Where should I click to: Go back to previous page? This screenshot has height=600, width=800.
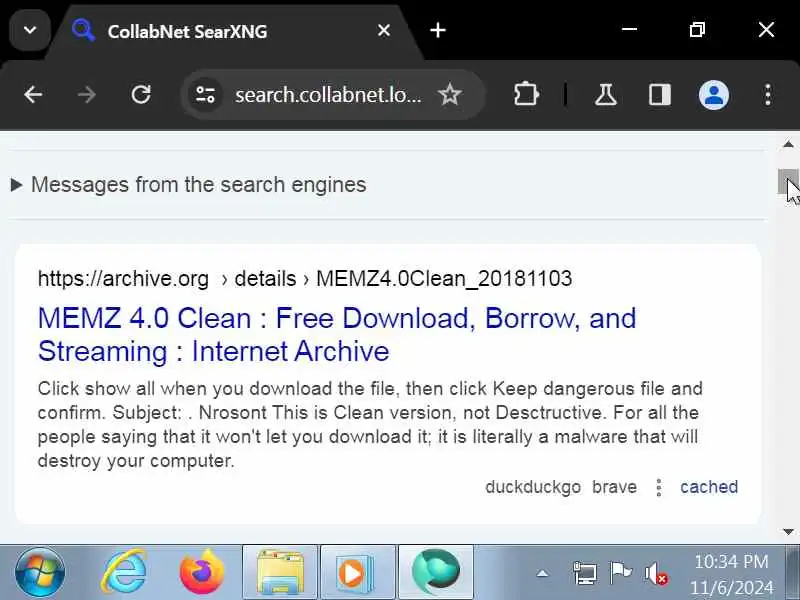[33, 95]
